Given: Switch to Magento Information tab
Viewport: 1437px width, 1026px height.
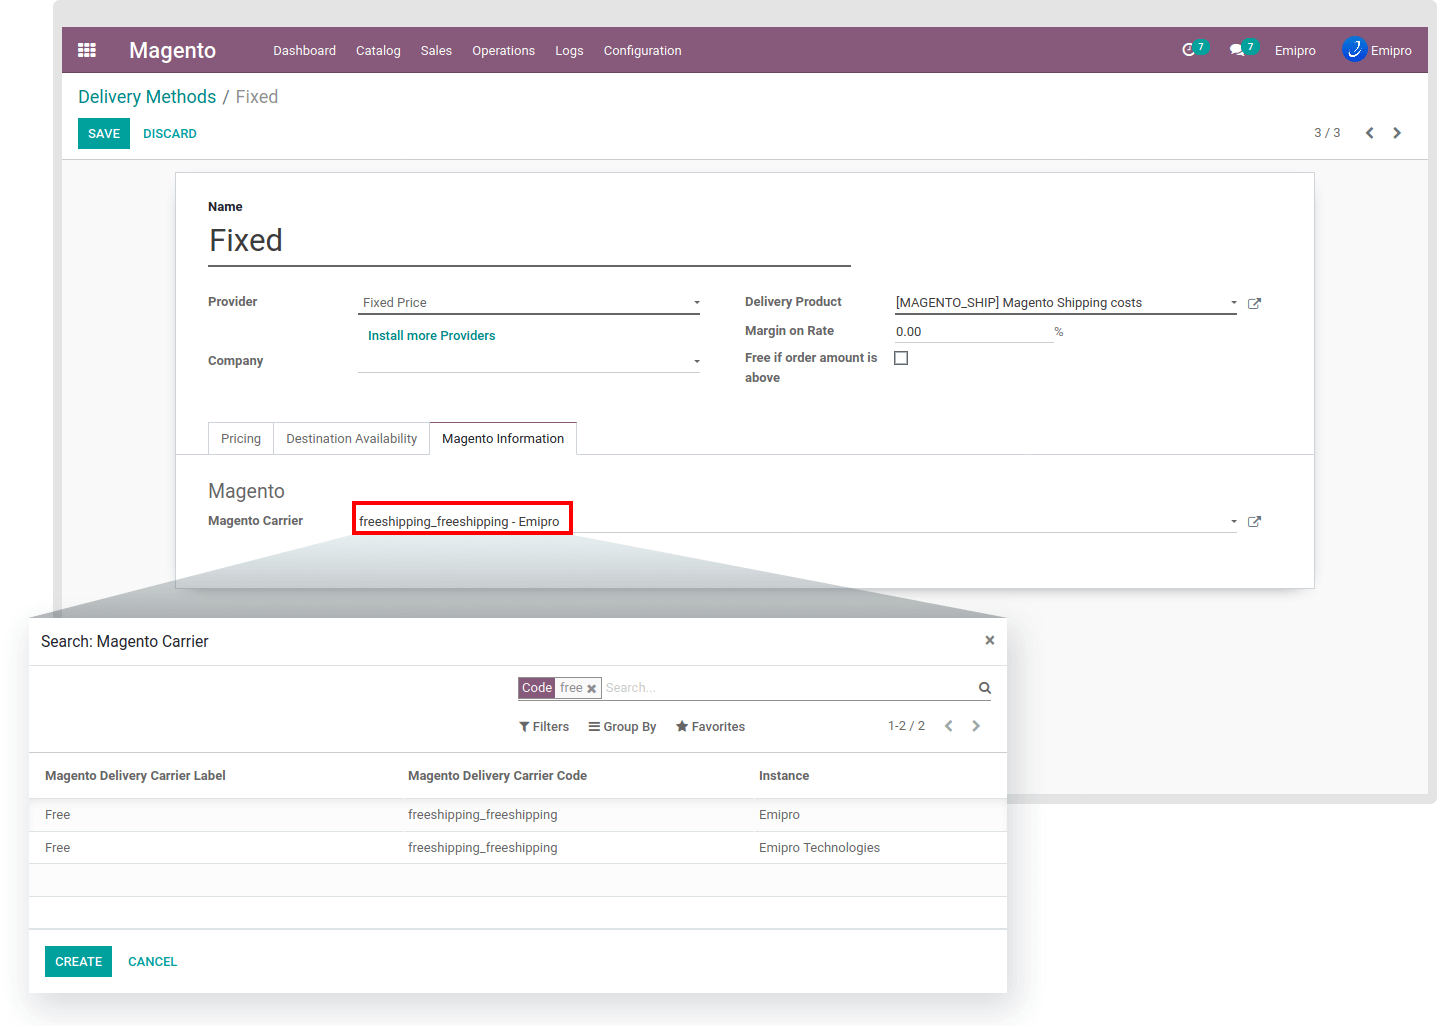Looking at the screenshot, I should 503,439.
